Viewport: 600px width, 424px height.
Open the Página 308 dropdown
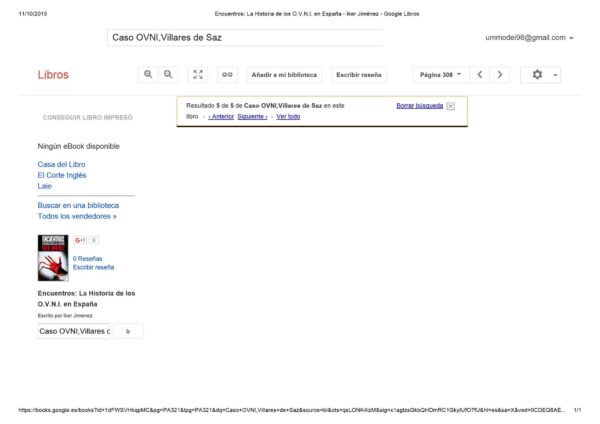tap(441, 74)
